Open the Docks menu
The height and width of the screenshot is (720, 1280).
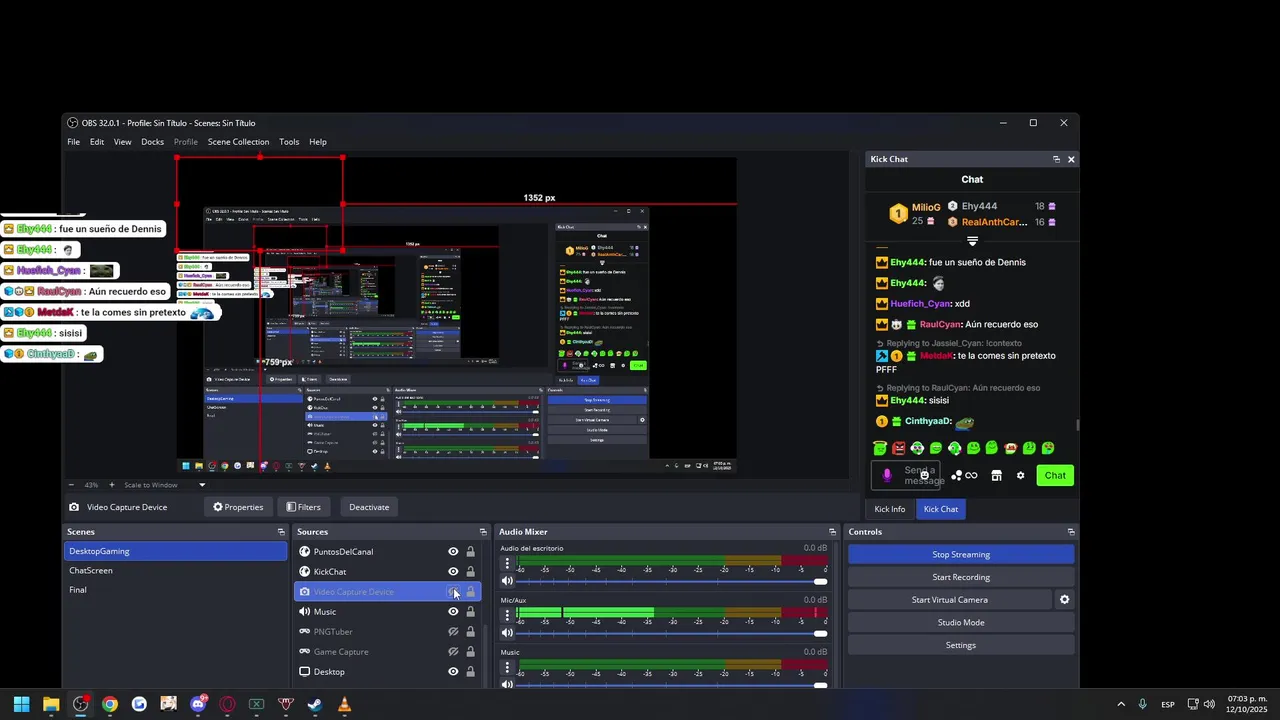point(153,142)
